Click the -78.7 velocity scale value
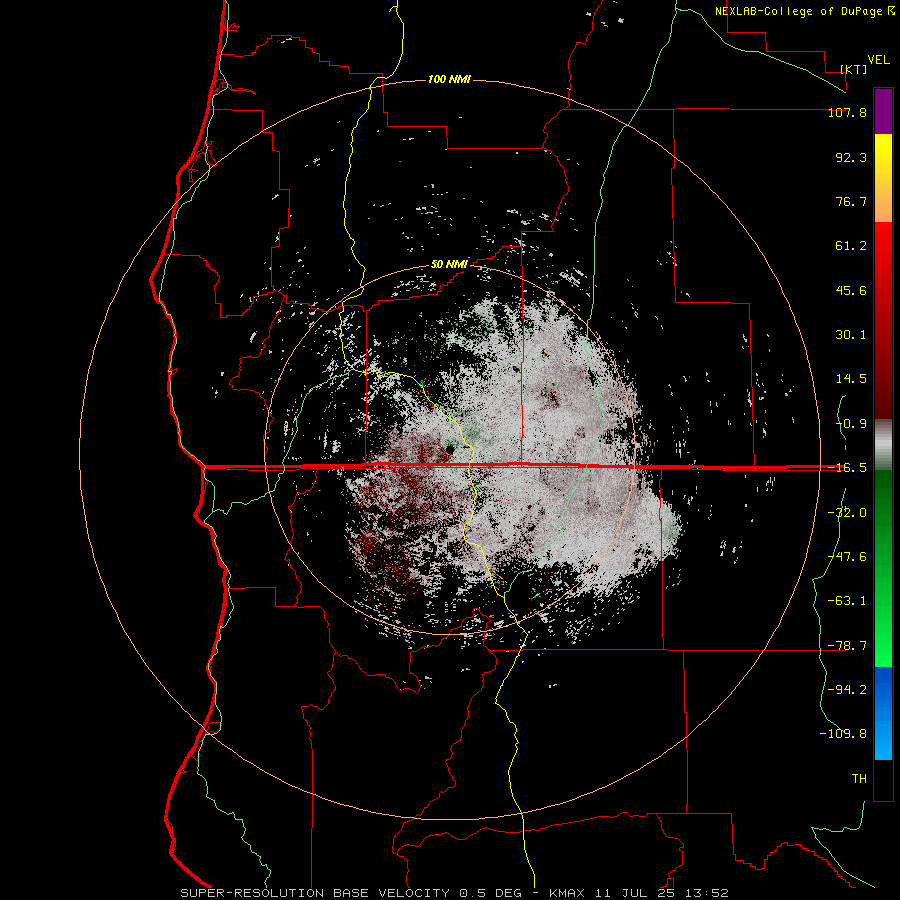900x900 pixels. coord(847,646)
